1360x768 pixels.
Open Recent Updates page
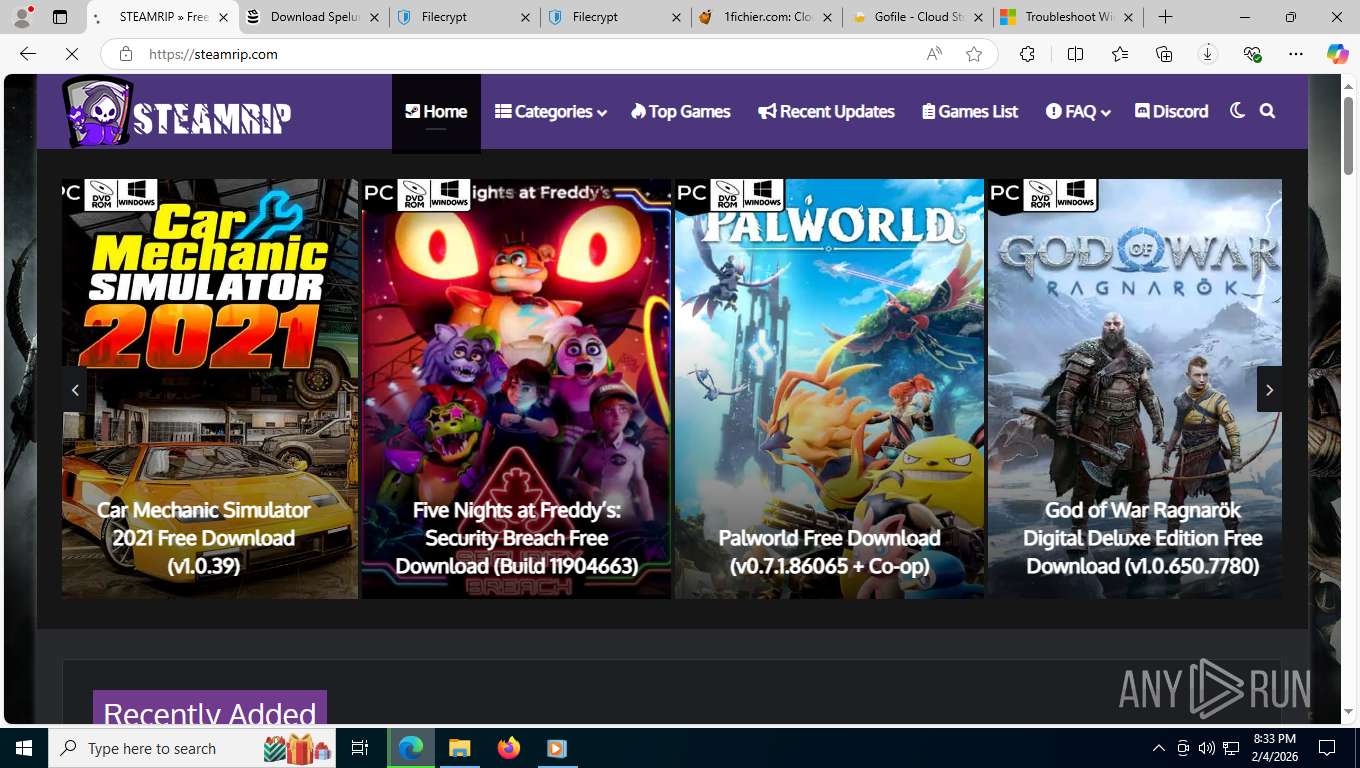[826, 112]
